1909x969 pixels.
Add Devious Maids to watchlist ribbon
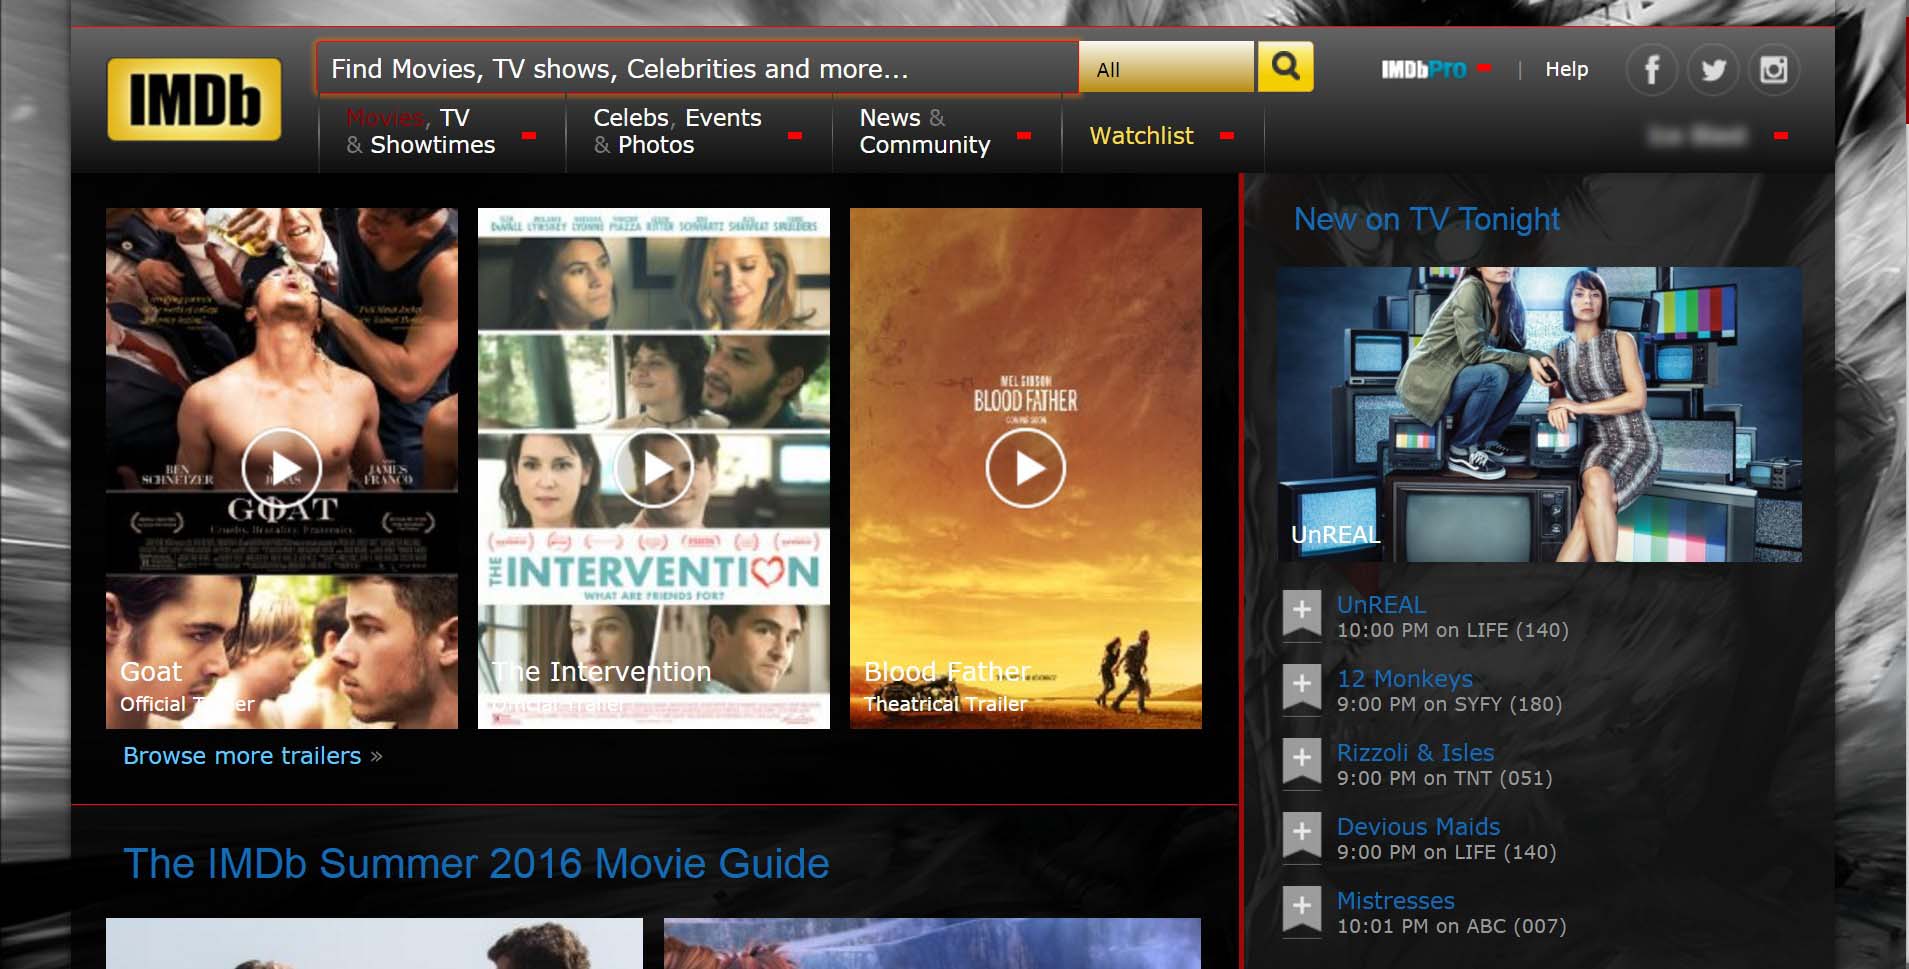click(x=1302, y=836)
